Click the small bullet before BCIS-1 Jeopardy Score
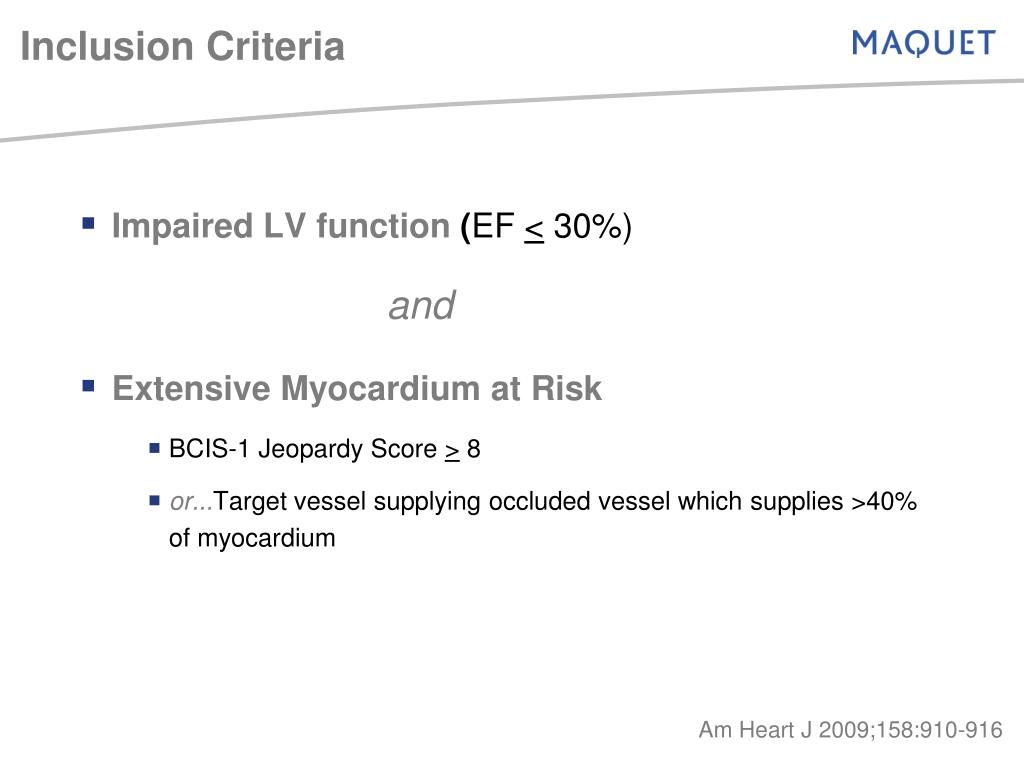This screenshot has width=1024, height=768. coord(154,448)
